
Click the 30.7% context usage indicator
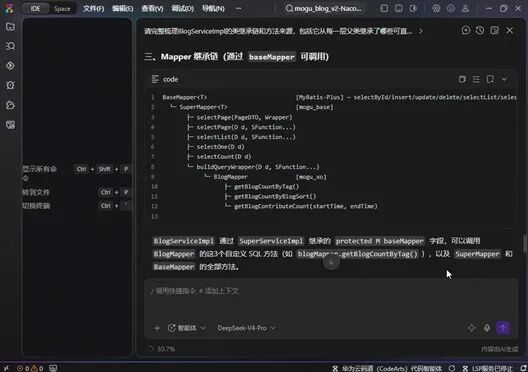click(162, 349)
